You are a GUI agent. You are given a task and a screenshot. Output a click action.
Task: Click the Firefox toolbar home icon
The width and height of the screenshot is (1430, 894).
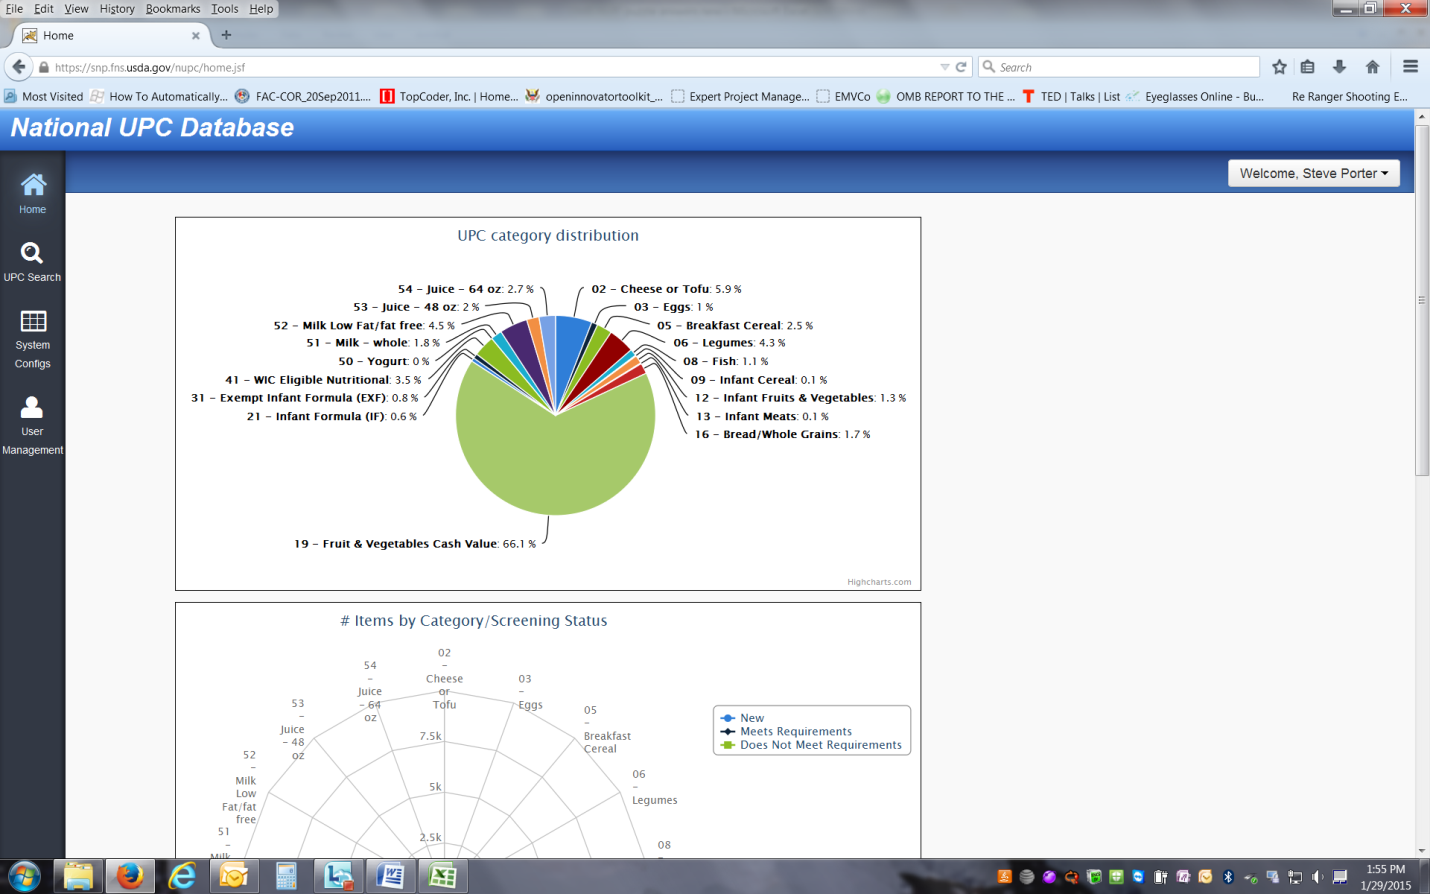point(1372,67)
